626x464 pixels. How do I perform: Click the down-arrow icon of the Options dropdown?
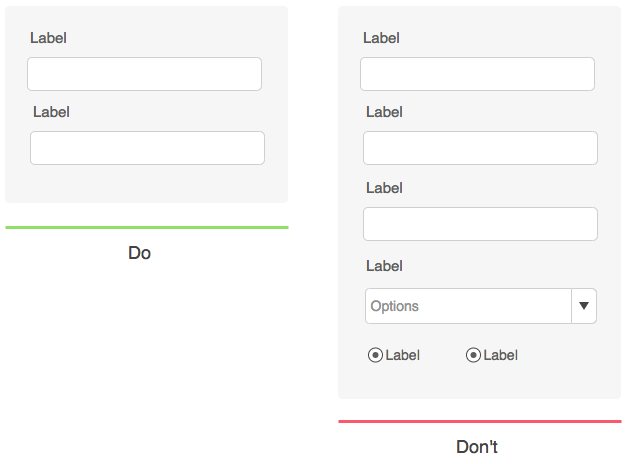click(x=584, y=306)
